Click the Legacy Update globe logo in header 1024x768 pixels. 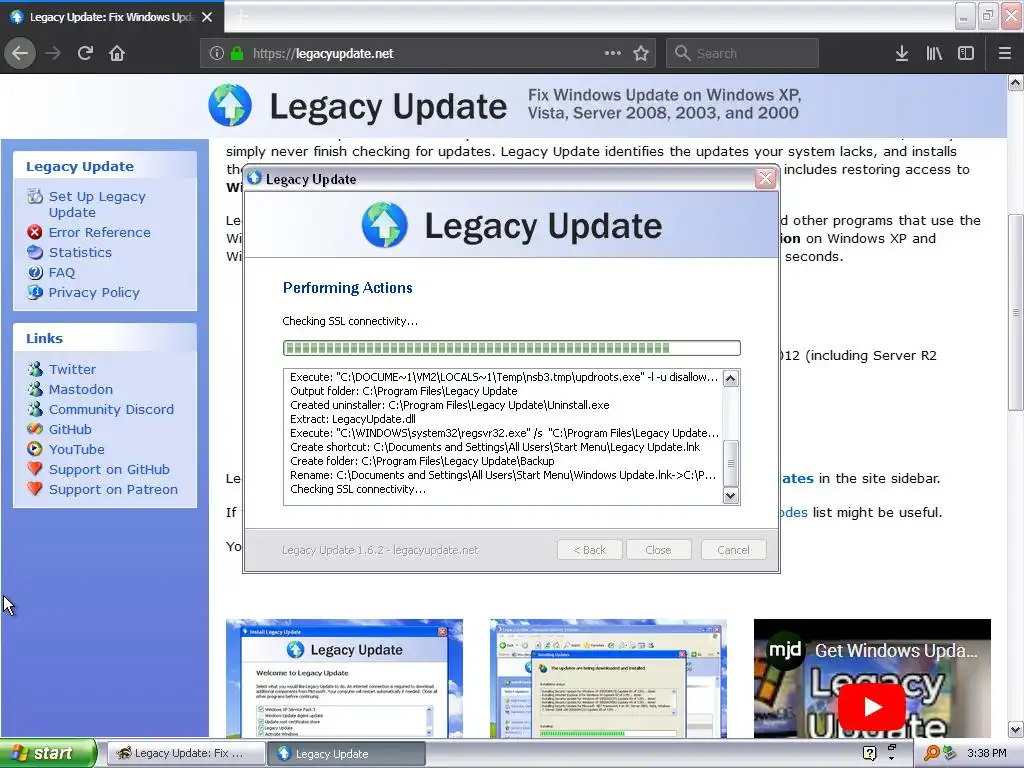pos(230,105)
